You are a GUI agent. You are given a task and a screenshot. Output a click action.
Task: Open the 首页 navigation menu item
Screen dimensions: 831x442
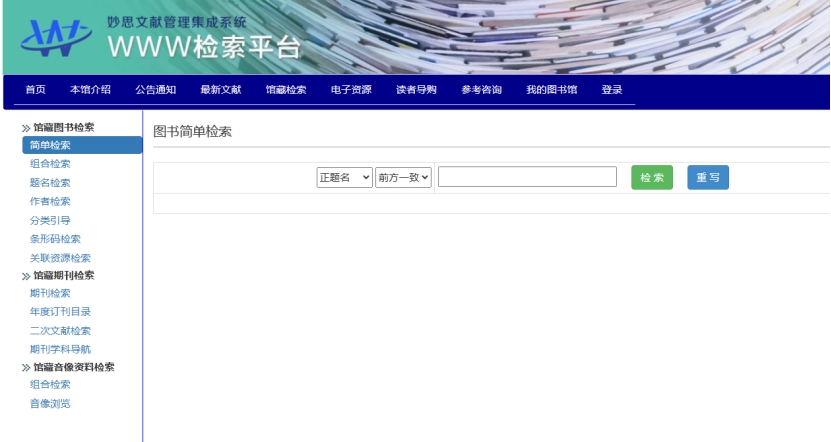pyautogui.click(x=35, y=90)
